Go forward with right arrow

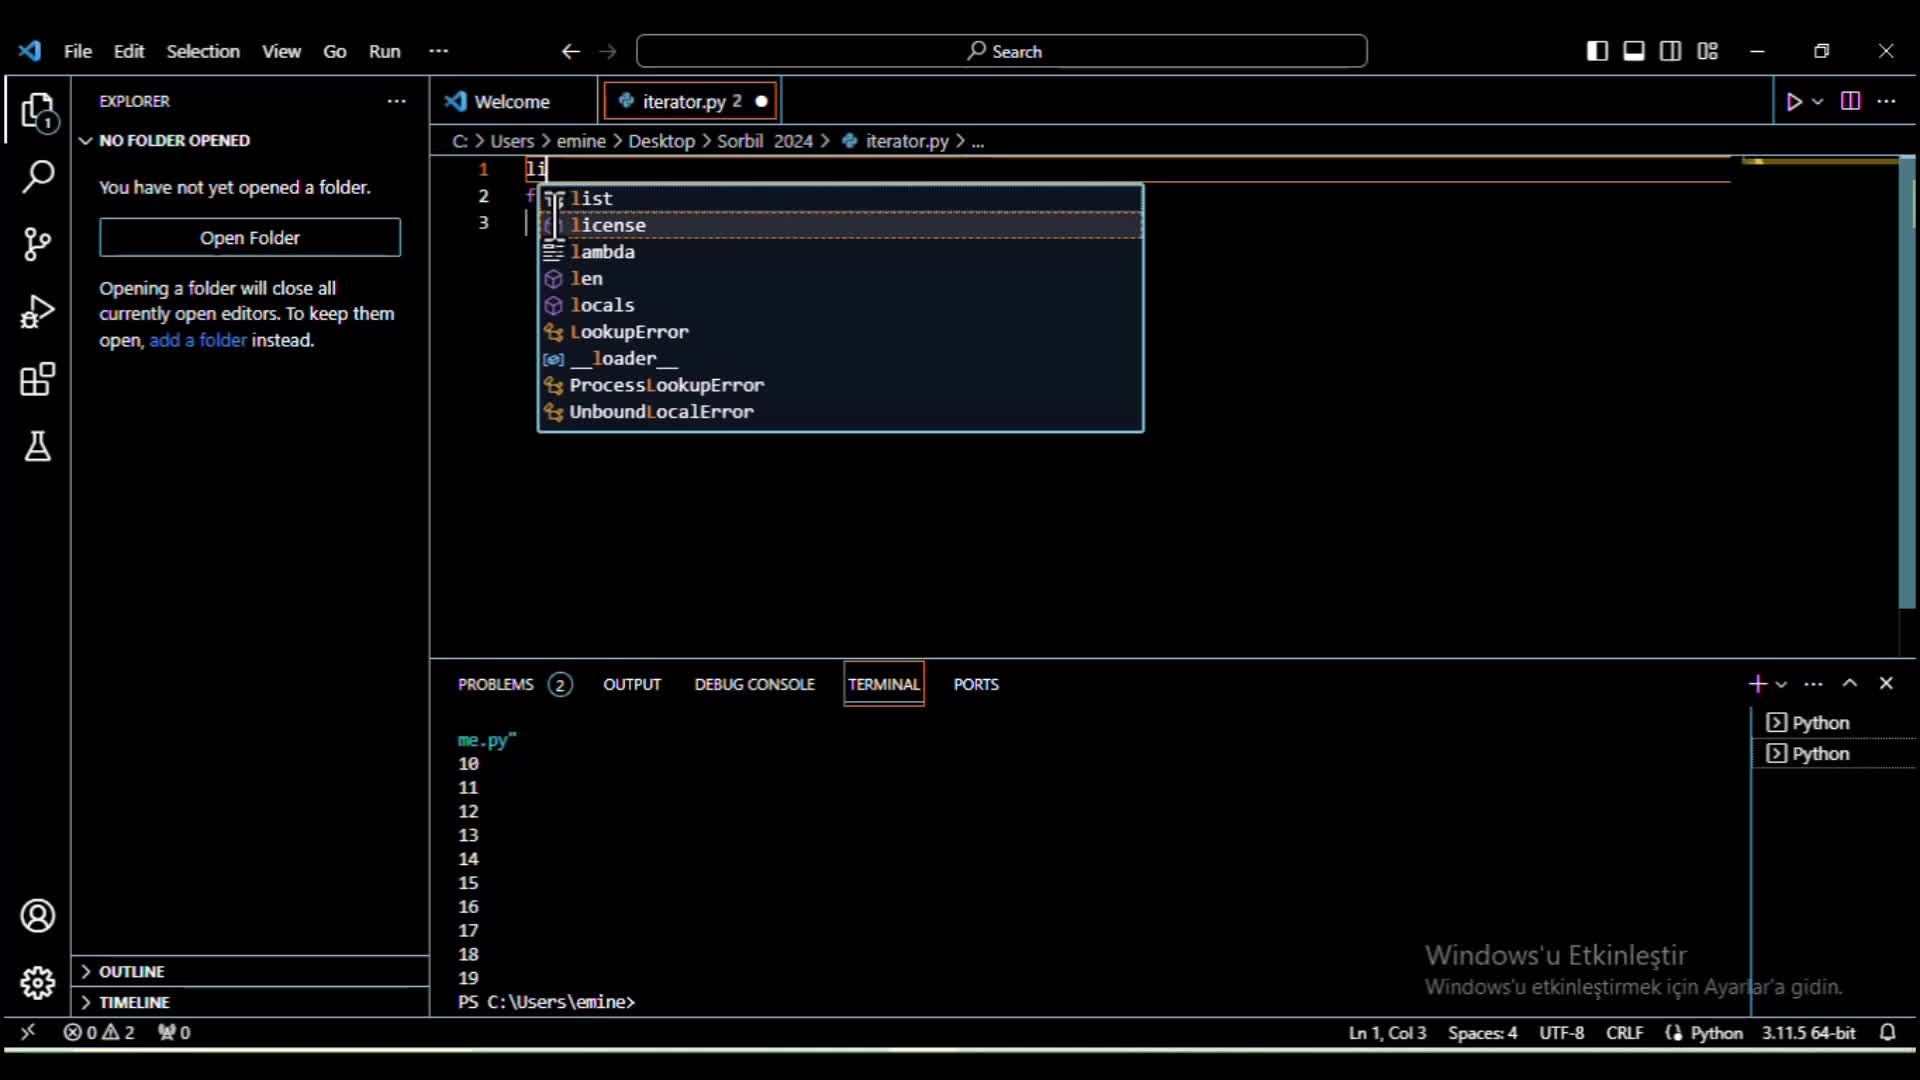(608, 51)
